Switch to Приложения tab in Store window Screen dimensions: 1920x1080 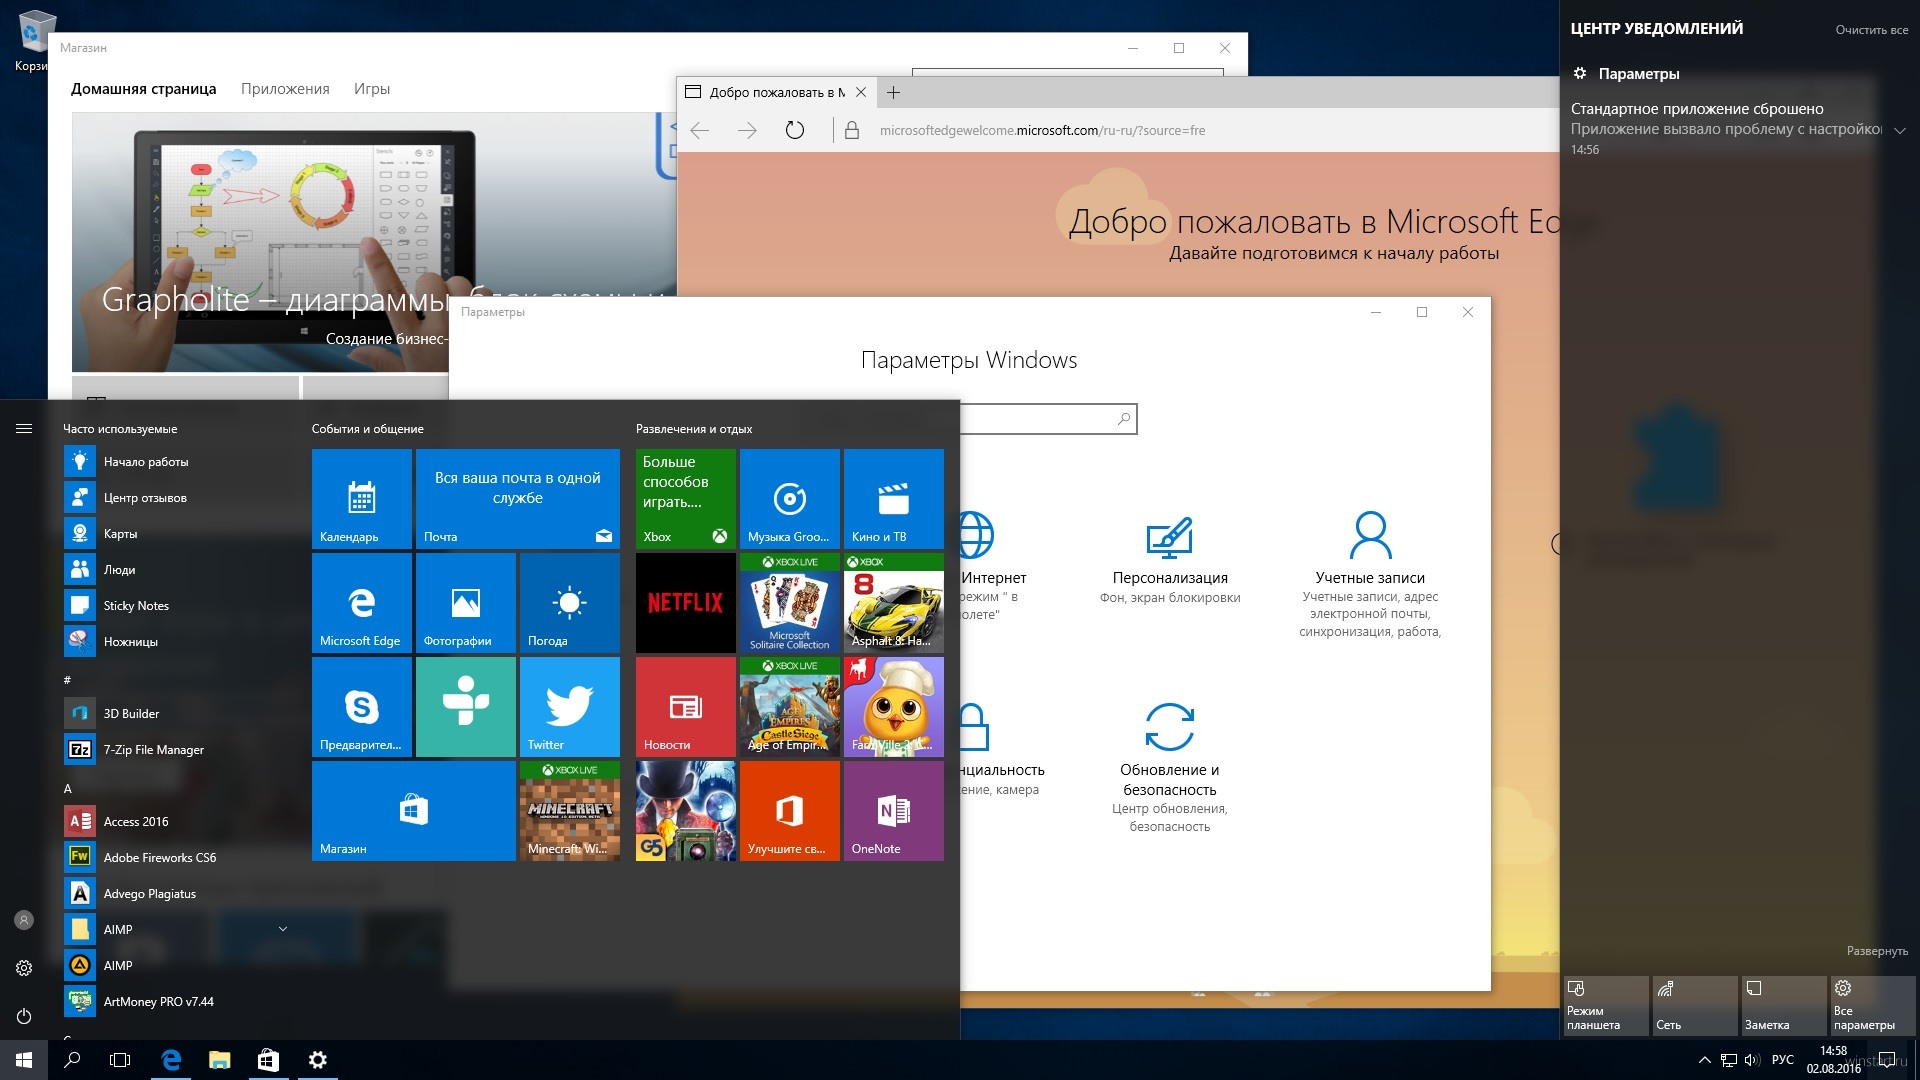[x=285, y=89]
